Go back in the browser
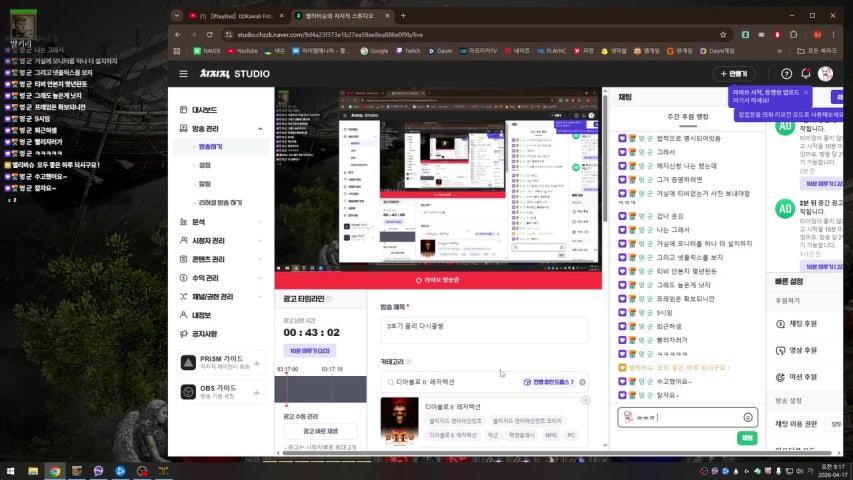The height and width of the screenshot is (480, 853). coord(178,34)
